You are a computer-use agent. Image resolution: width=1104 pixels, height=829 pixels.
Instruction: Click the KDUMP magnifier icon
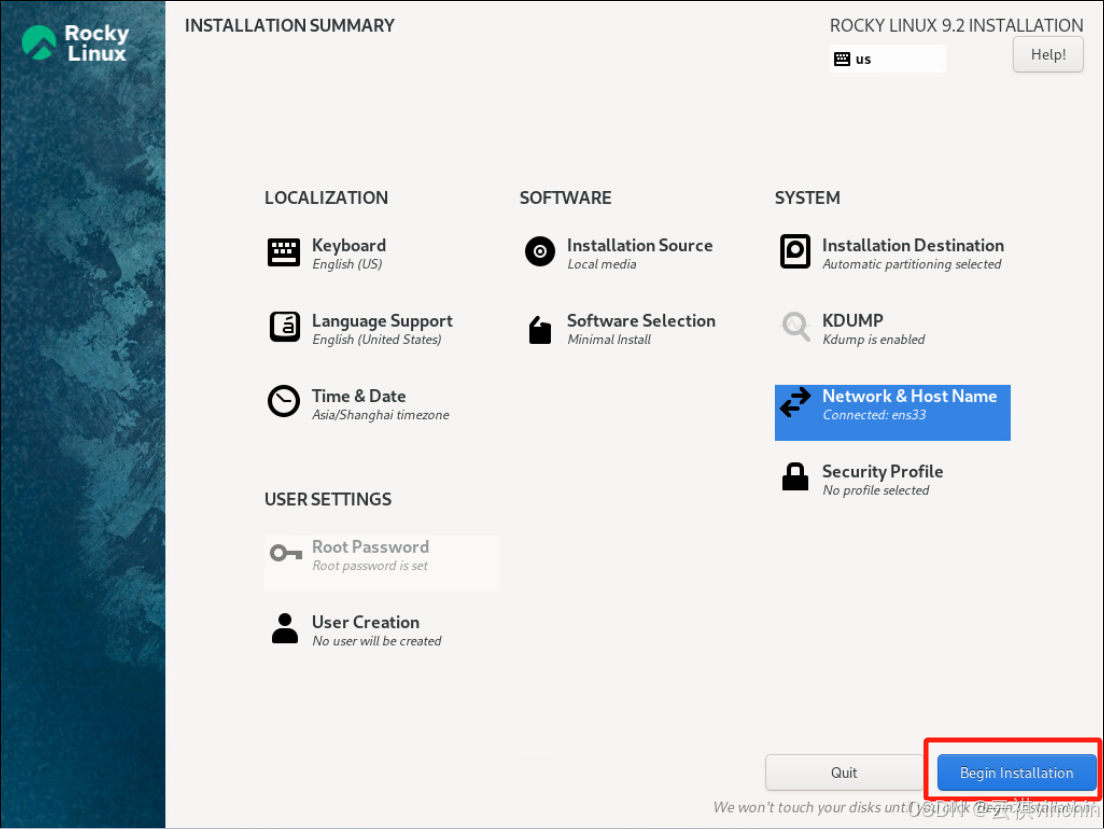pos(796,327)
